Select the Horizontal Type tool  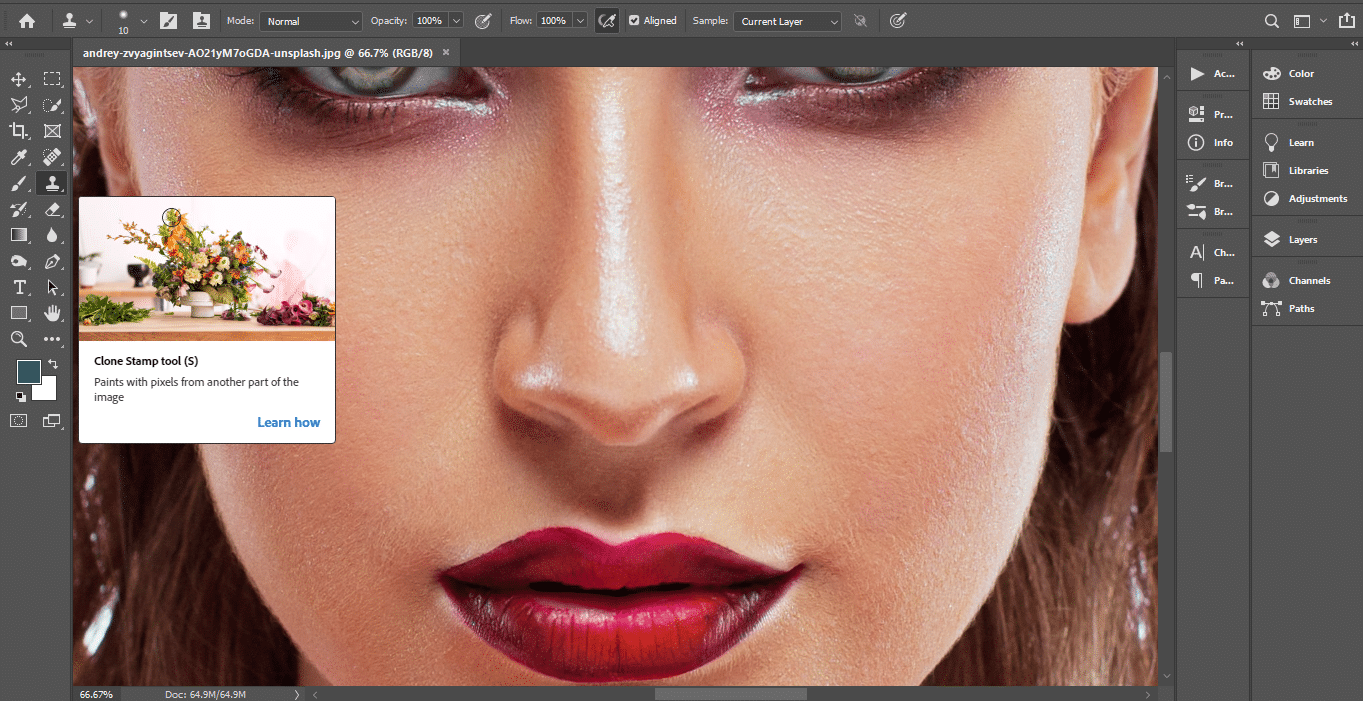pos(18,287)
